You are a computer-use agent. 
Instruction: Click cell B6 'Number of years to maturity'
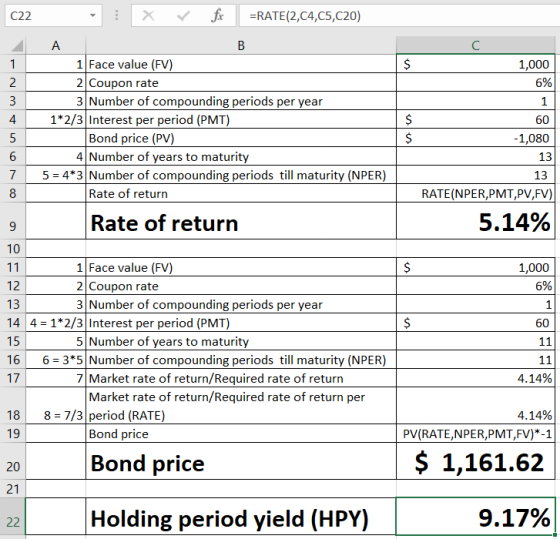[241, 156]
